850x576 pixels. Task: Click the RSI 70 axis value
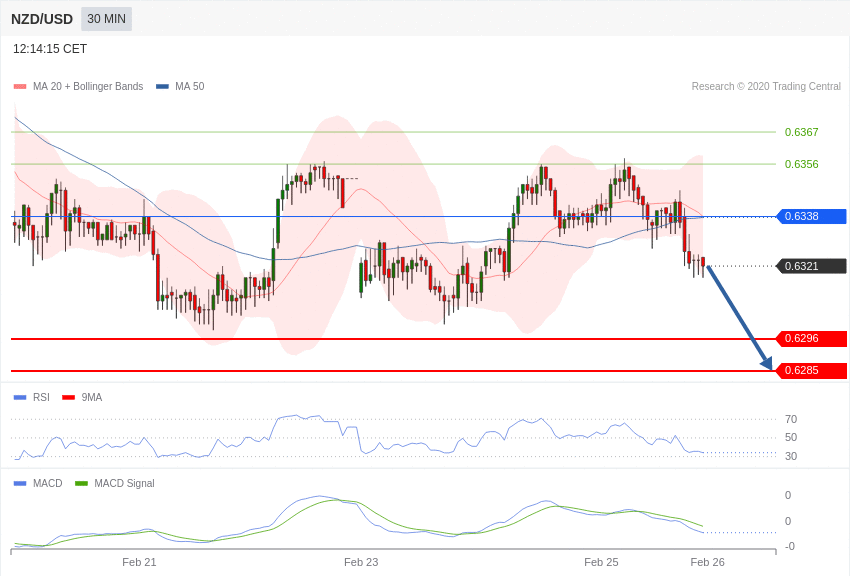tap(791, 419)
